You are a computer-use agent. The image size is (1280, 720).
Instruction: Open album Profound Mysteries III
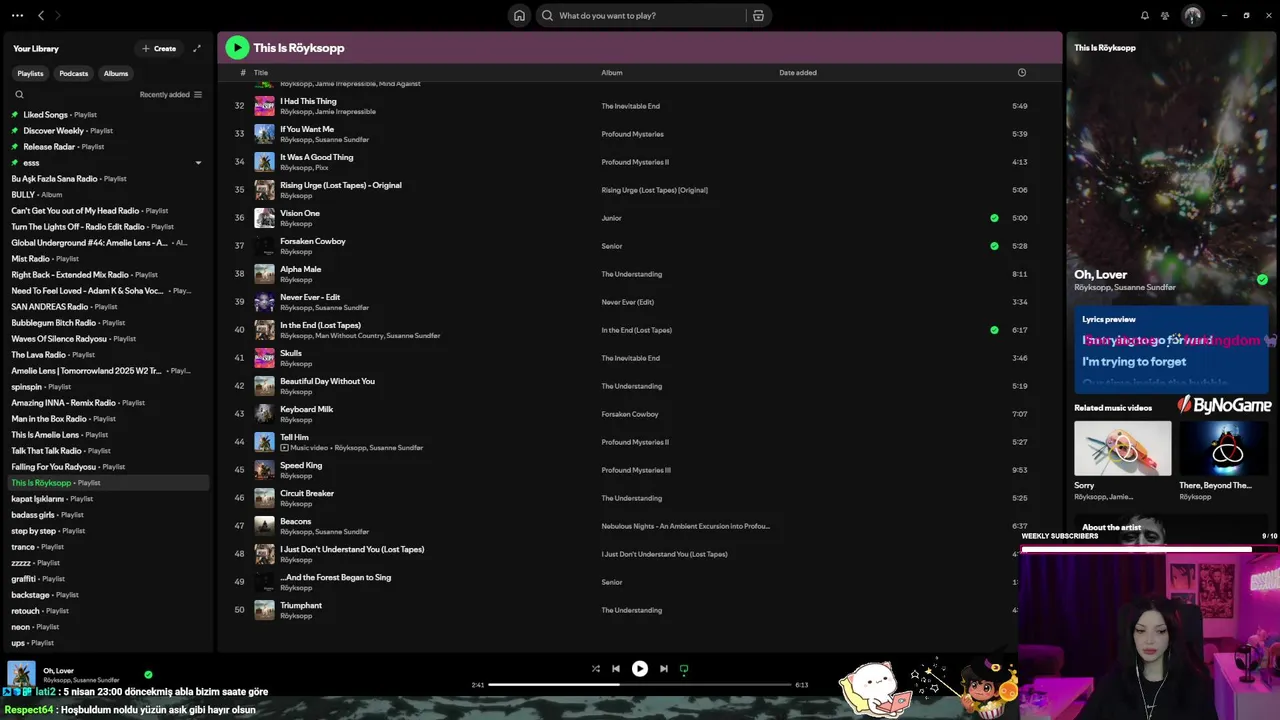pos(636,470)
